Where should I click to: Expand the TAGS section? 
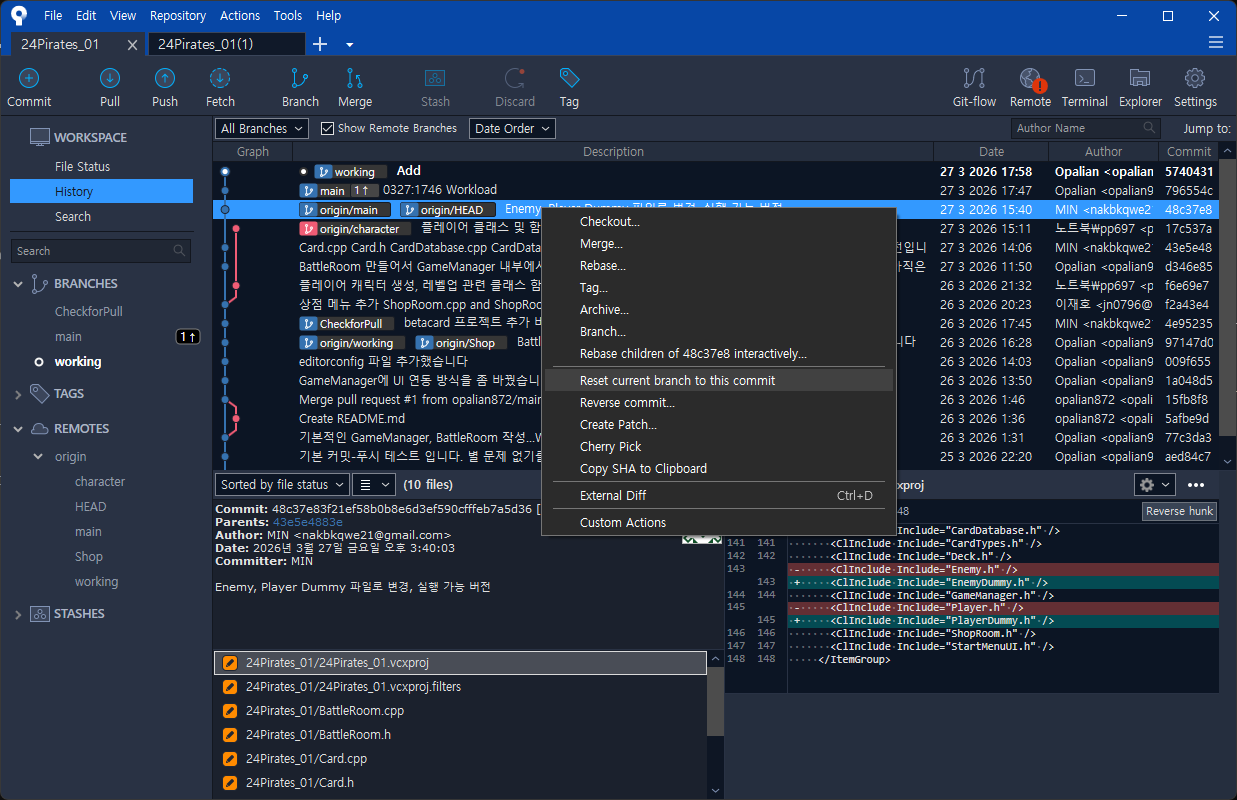[x=18, y=394]
